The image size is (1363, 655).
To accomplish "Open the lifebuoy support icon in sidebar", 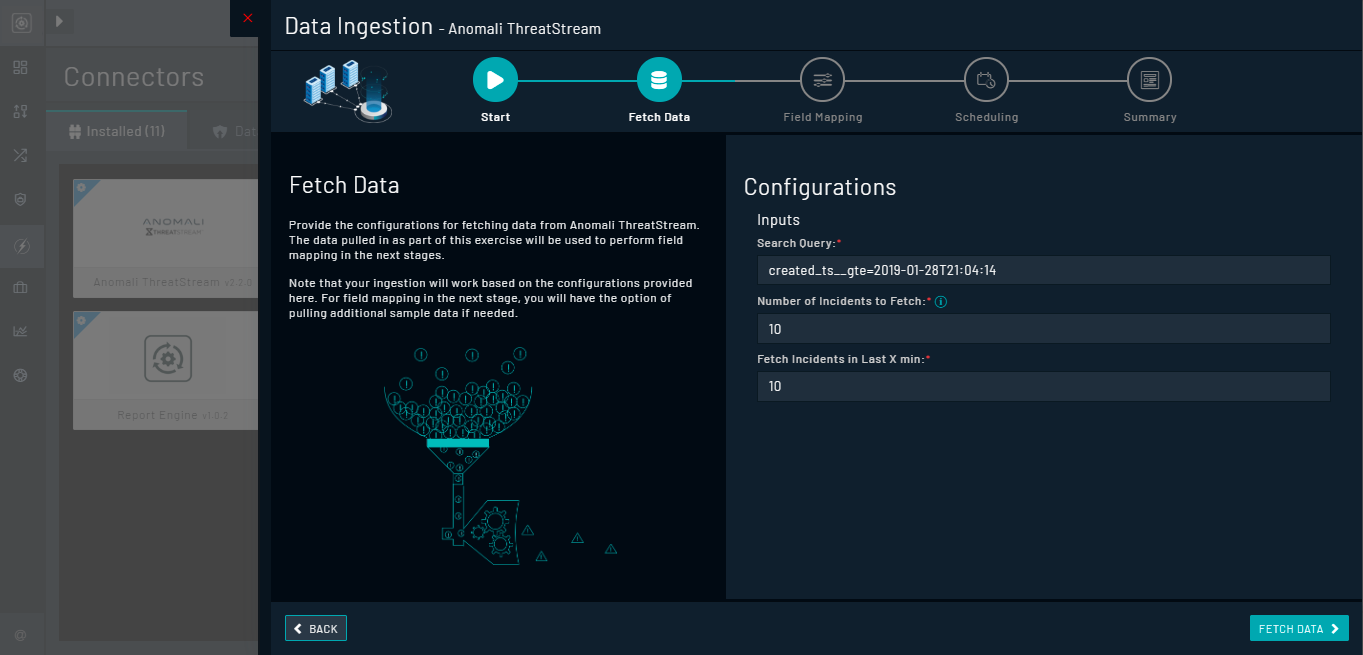I will [20, 375].
